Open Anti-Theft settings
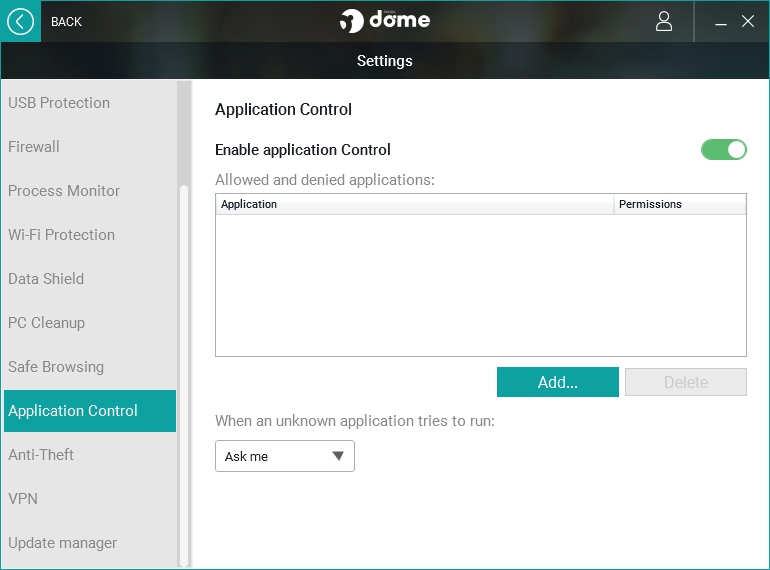 coord(41,455)
